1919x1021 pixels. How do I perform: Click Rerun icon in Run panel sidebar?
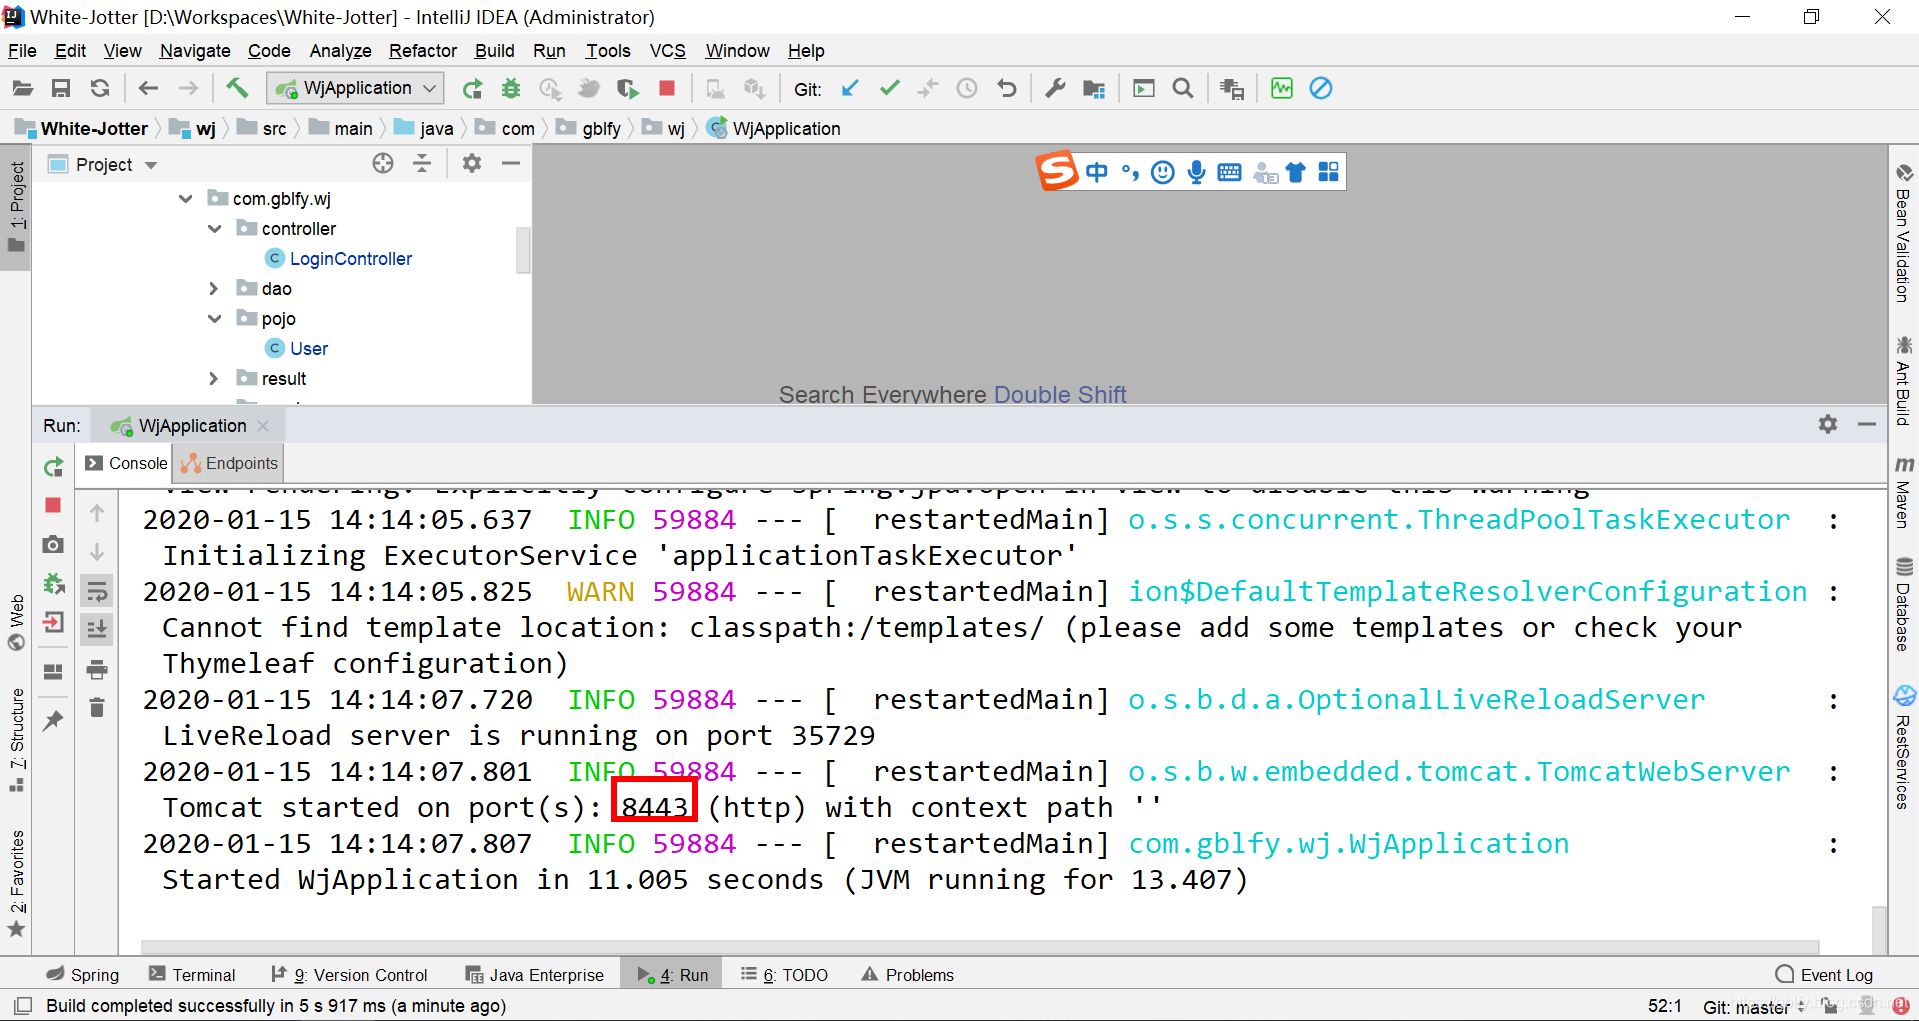53,467
